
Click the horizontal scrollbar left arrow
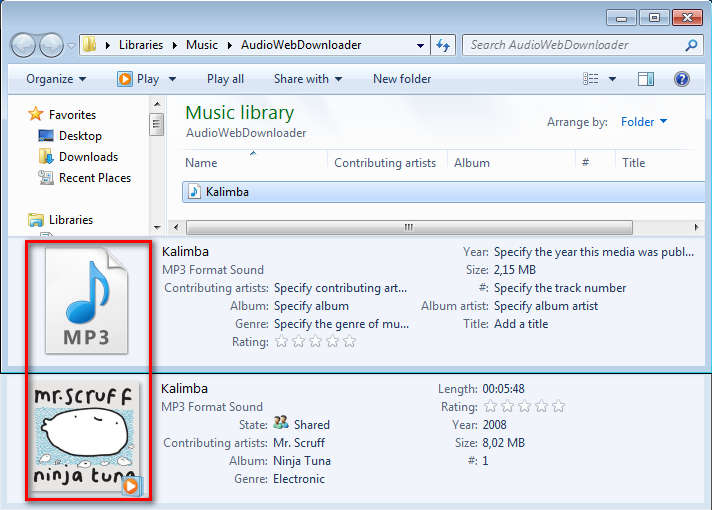pos(176,227)
